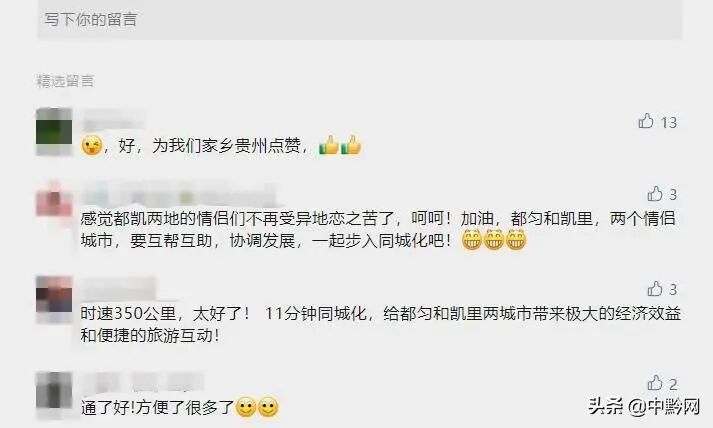The image size is (713, 428).
Task: Open the second commenter's pink avatar
Action: 54,202
